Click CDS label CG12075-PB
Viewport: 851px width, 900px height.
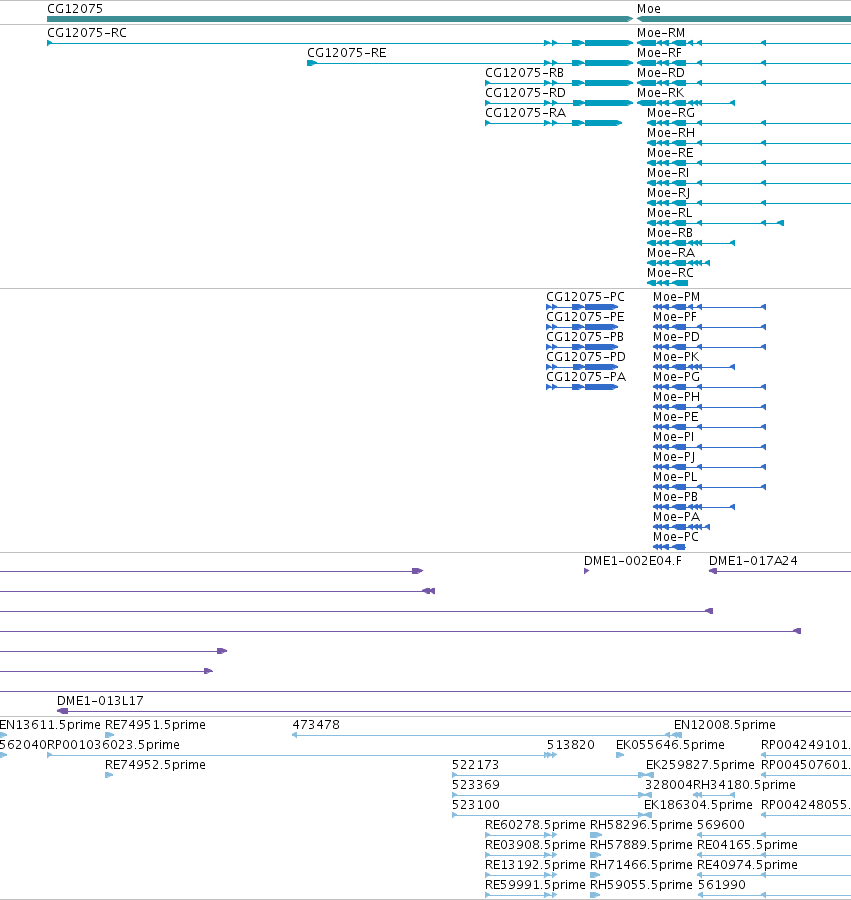[x=585, y=338]
